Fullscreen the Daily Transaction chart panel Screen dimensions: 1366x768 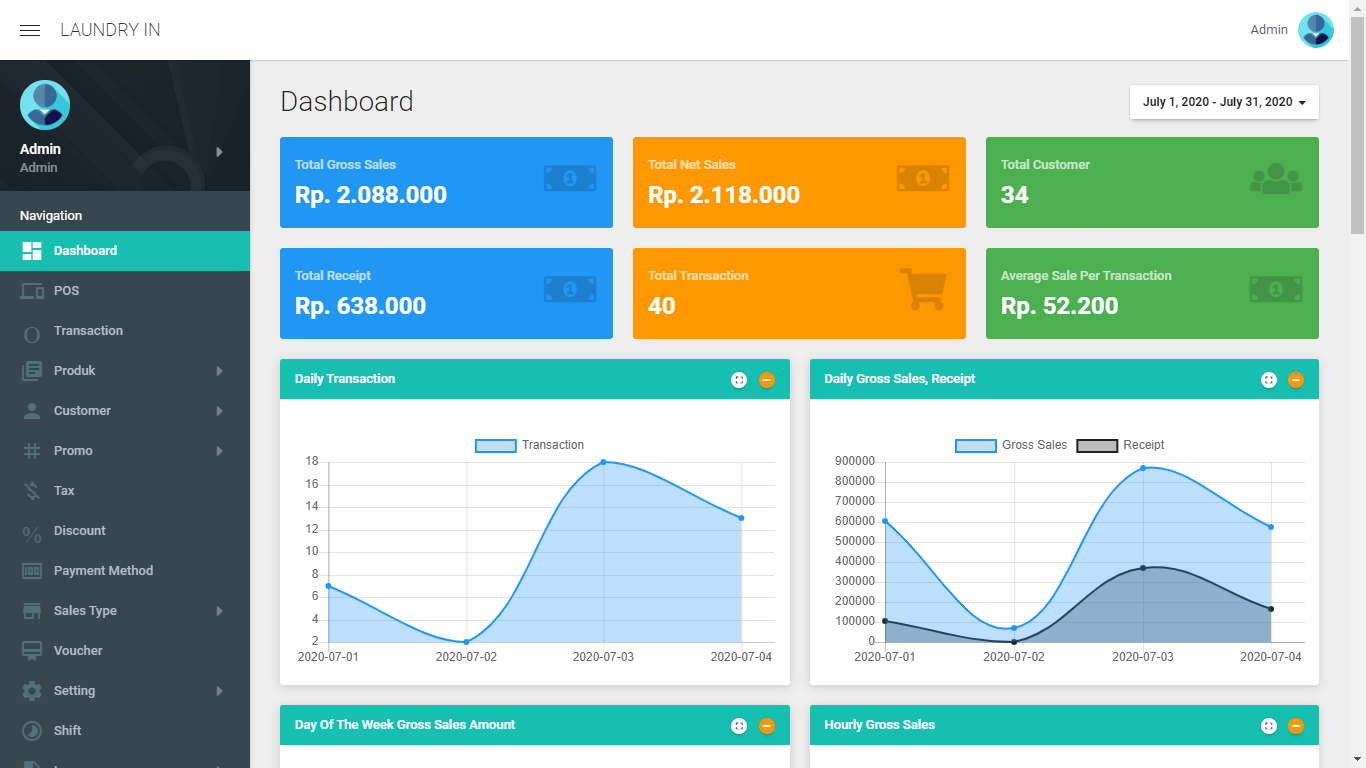[x=739, y=380]
